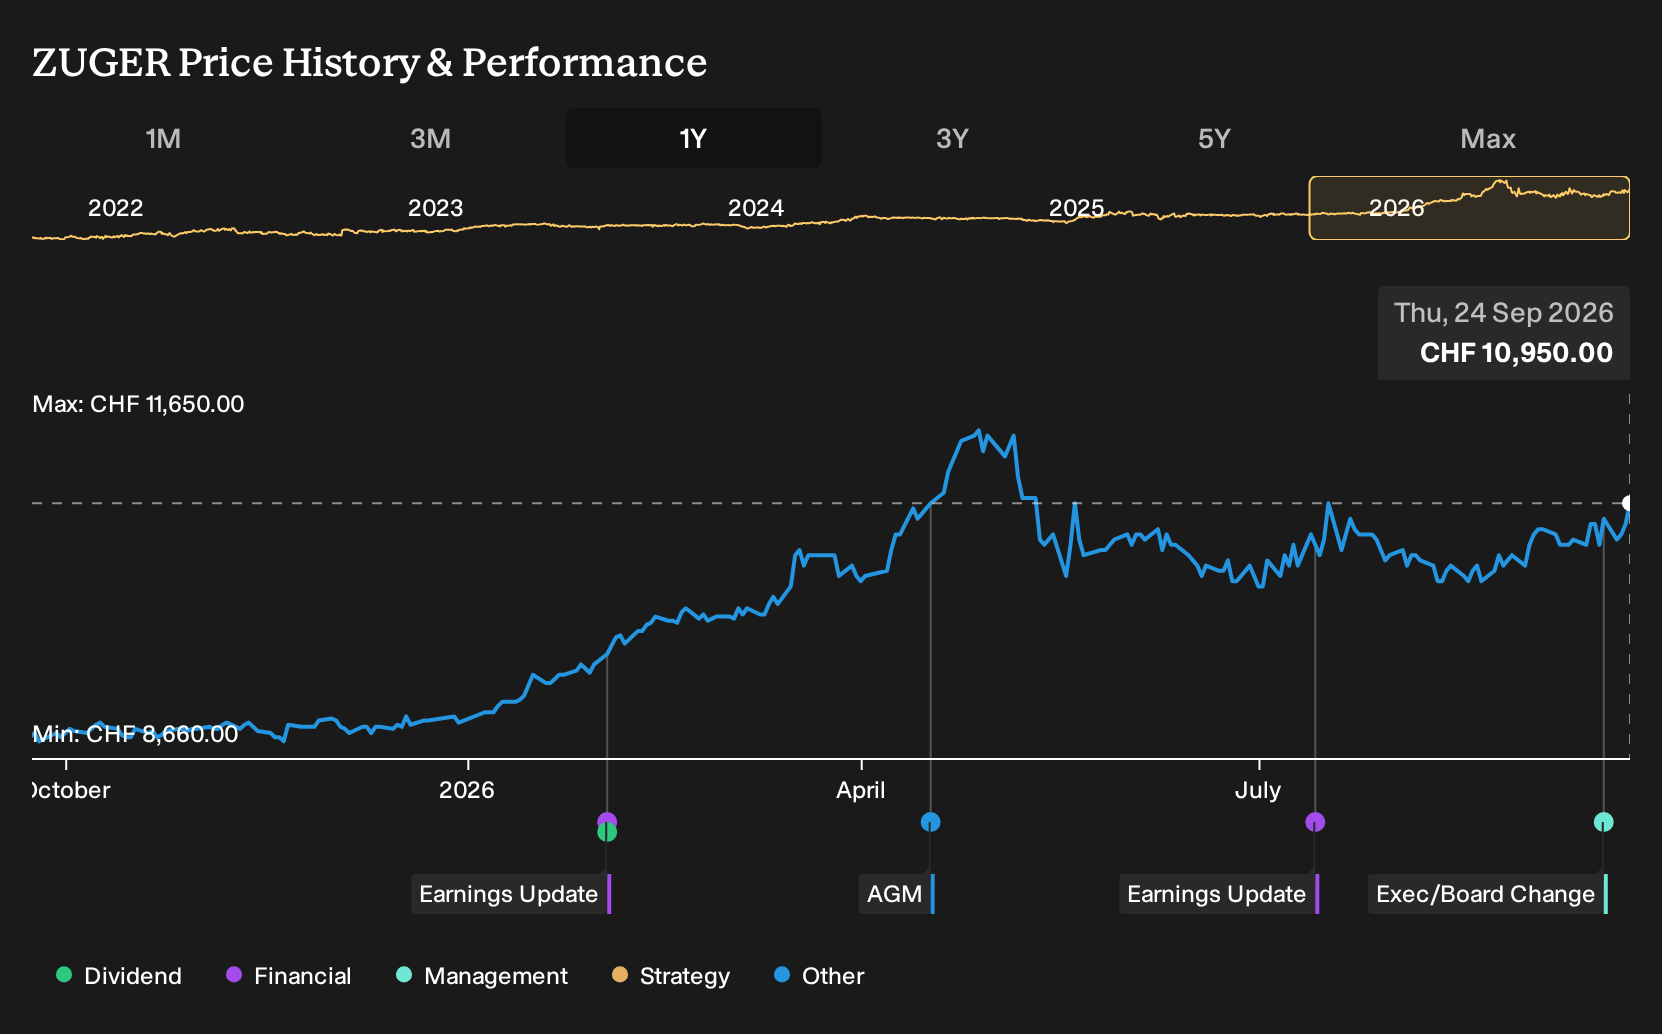The width and height of the screenshot is (1662, 1034).
Task: Toggle the Financial legend filter
Action: tap(289, 976)
